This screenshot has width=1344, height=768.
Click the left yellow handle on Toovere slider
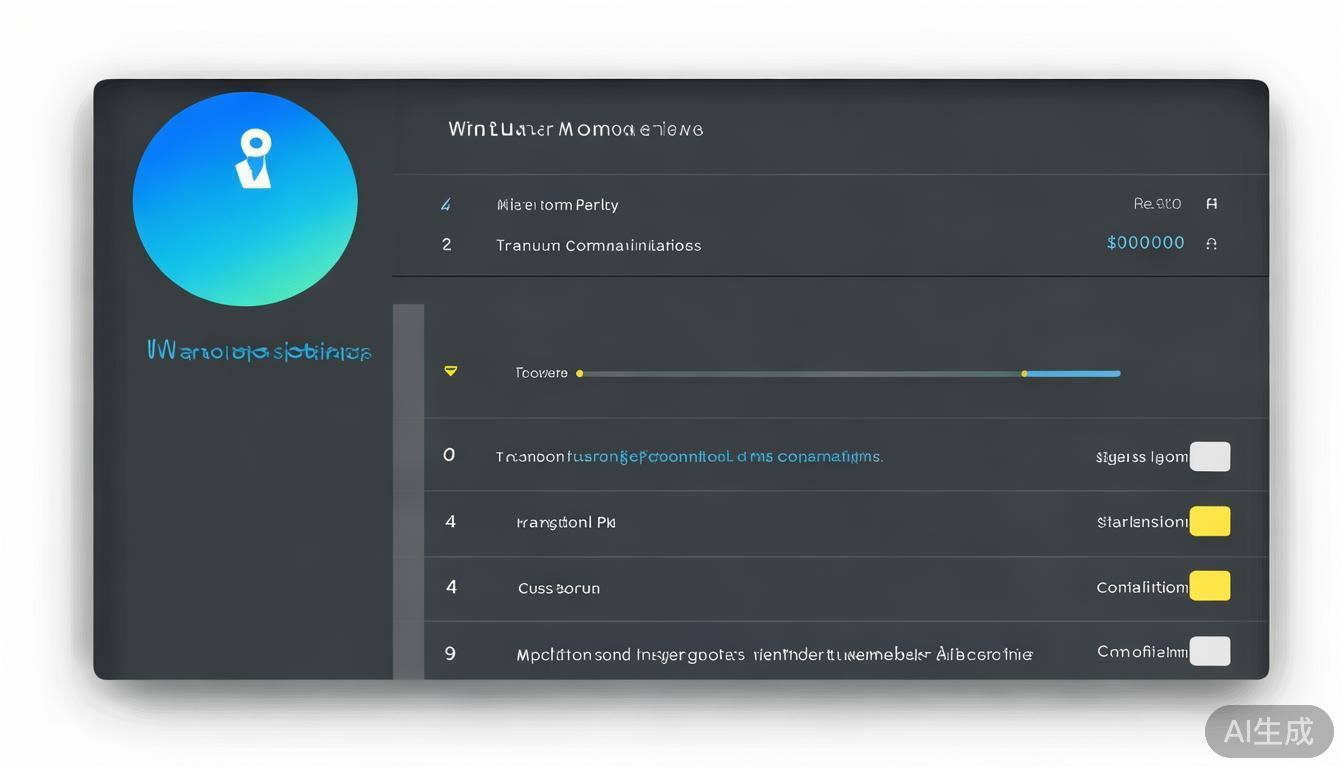click(x=579, y=374)
